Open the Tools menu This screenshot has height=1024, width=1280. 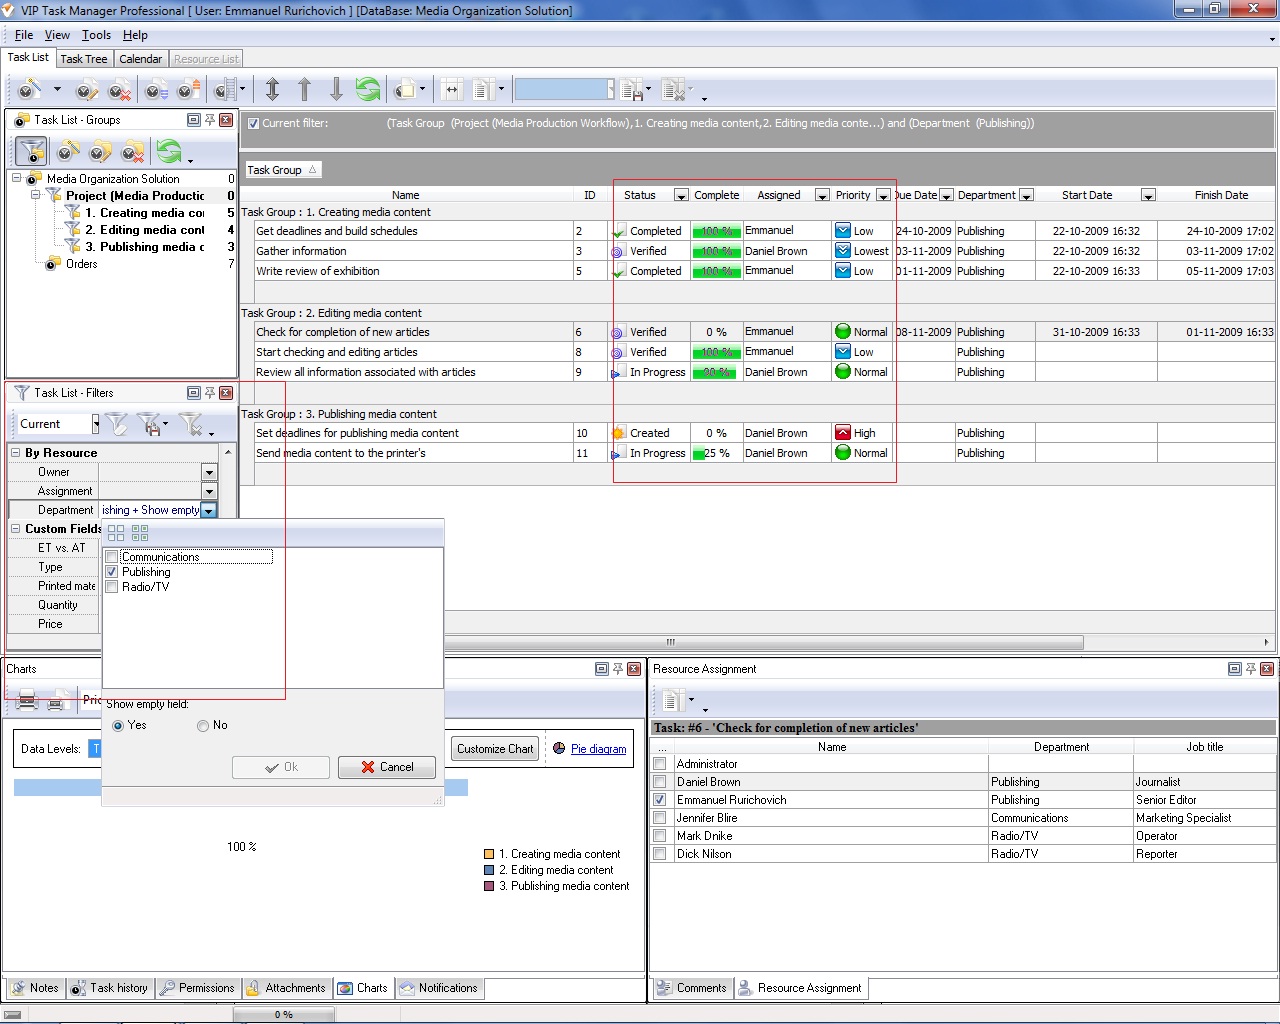pos(96,35)
